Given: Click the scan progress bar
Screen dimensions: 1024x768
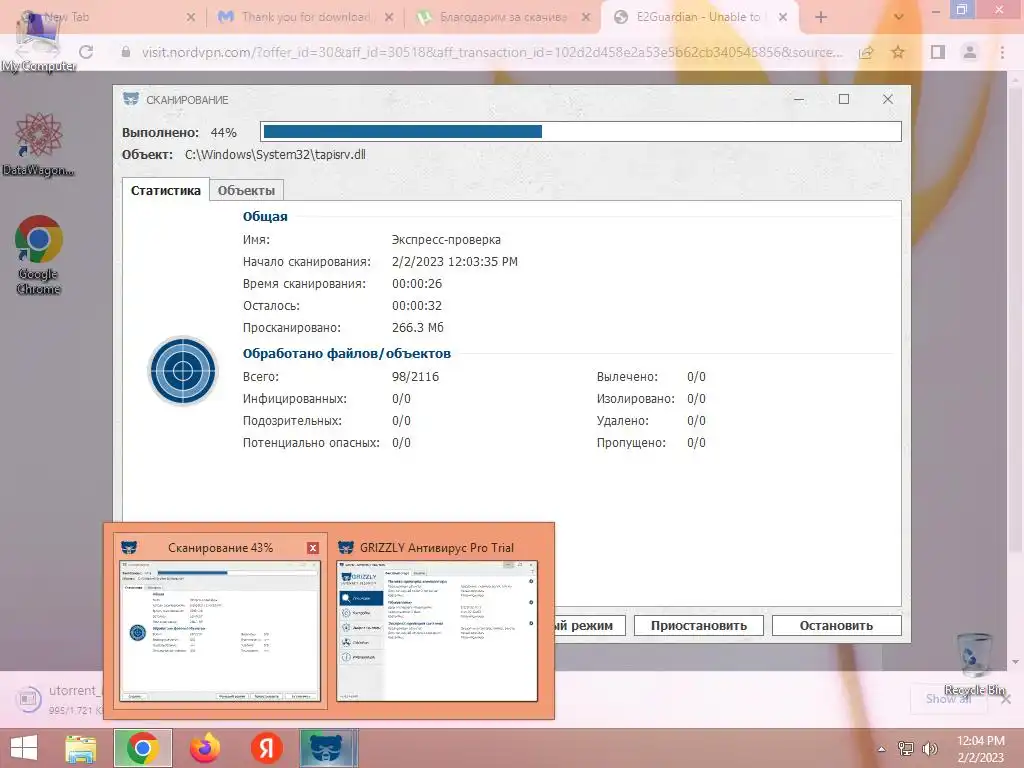Looking at the screenshot, I should (x=581, y=132).
